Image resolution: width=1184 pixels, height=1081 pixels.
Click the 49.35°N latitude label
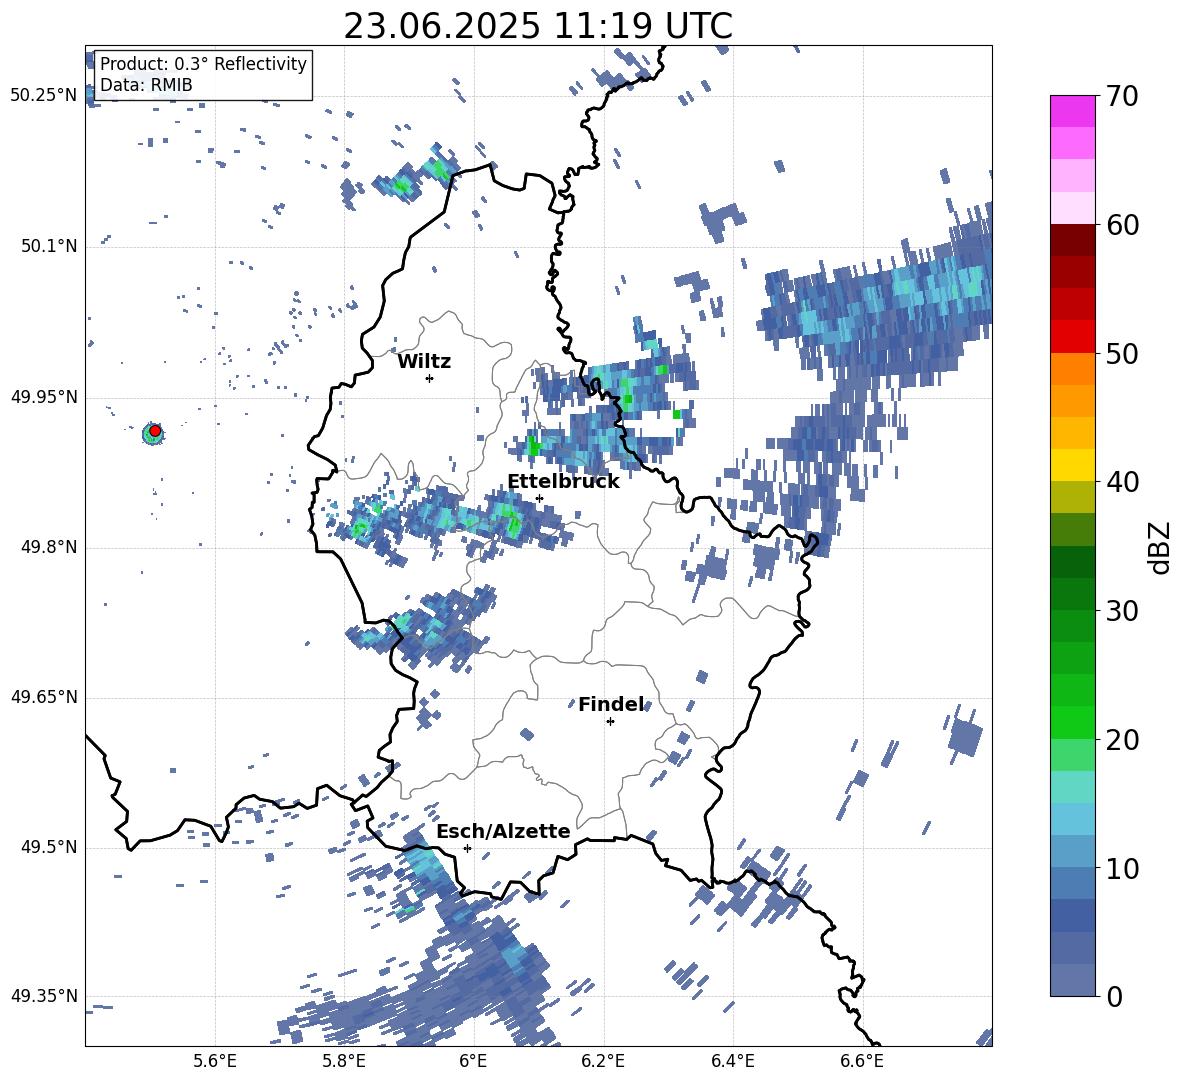coord(44,996)
